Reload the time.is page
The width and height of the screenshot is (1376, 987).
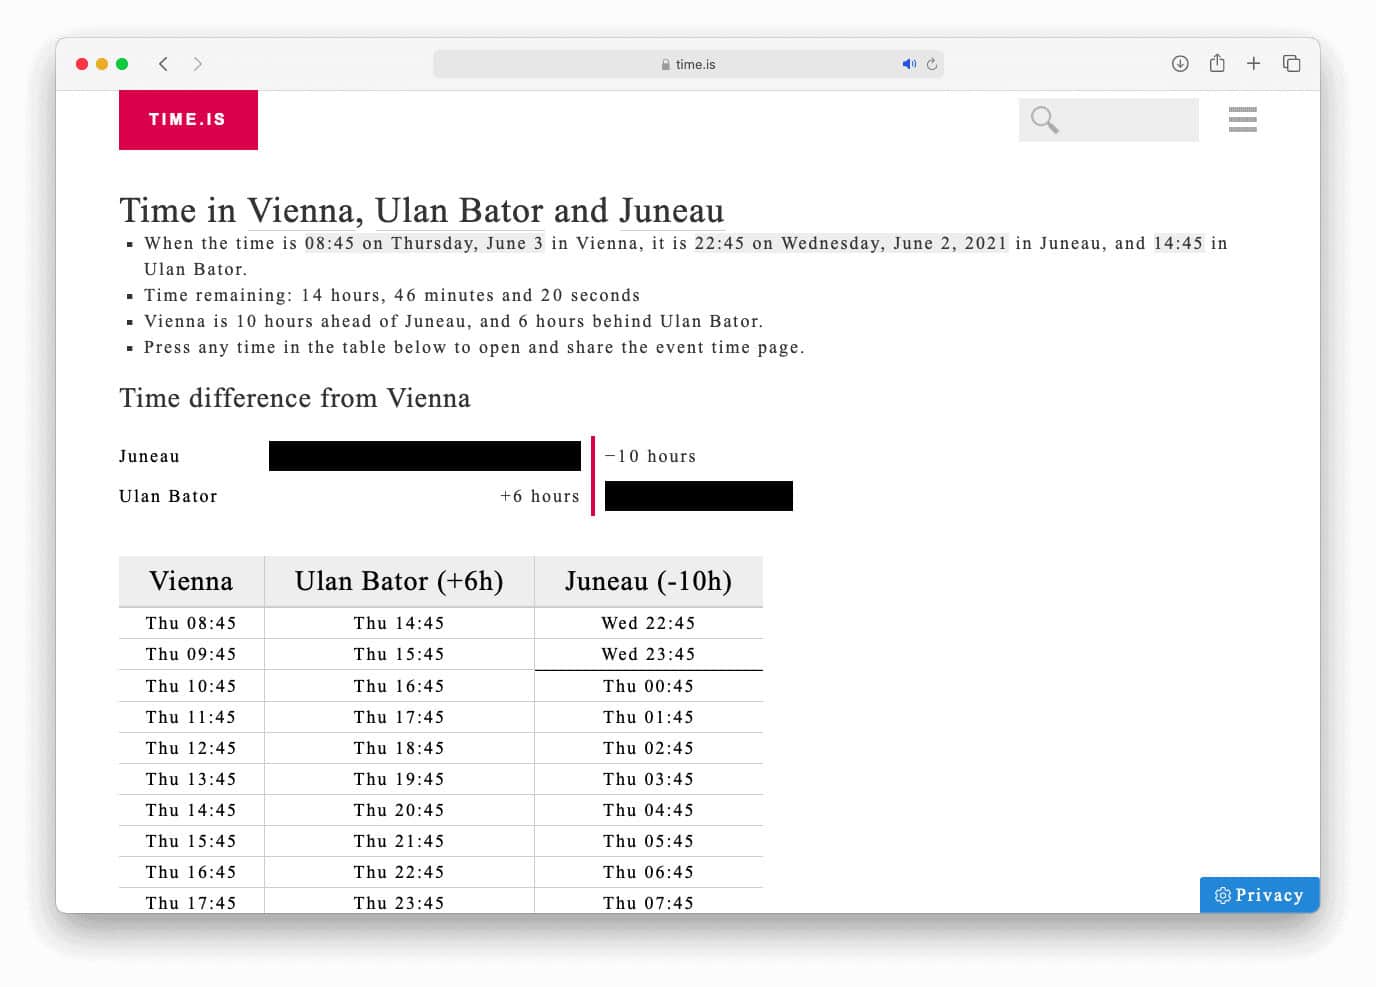point(931,63)
